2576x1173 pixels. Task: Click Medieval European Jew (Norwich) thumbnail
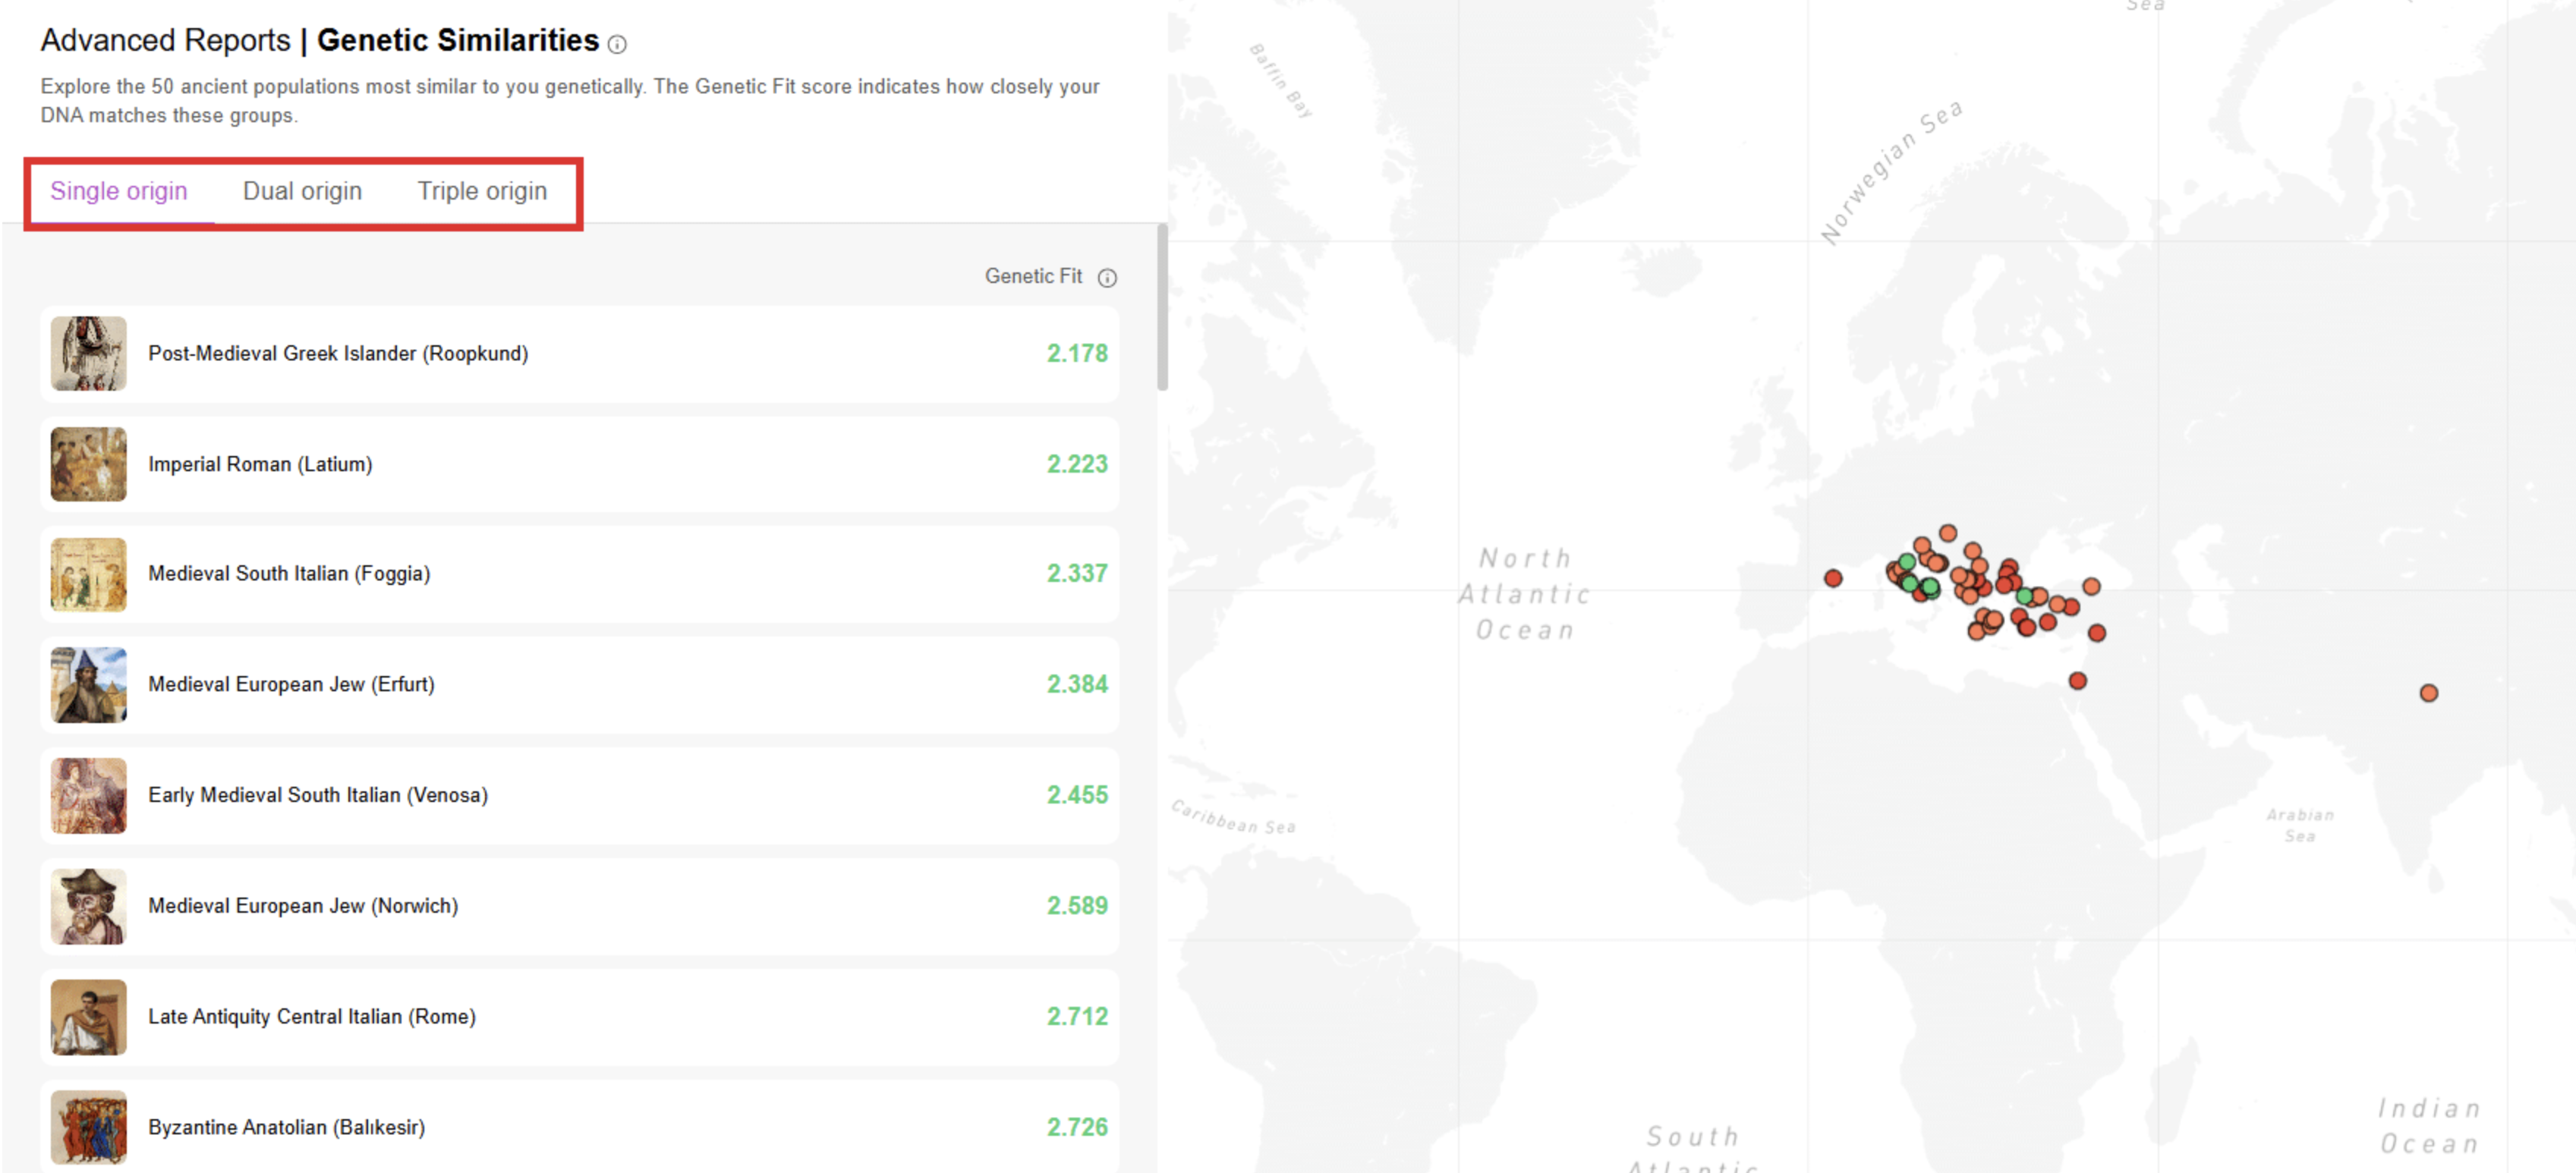click(x=89, y=906)
